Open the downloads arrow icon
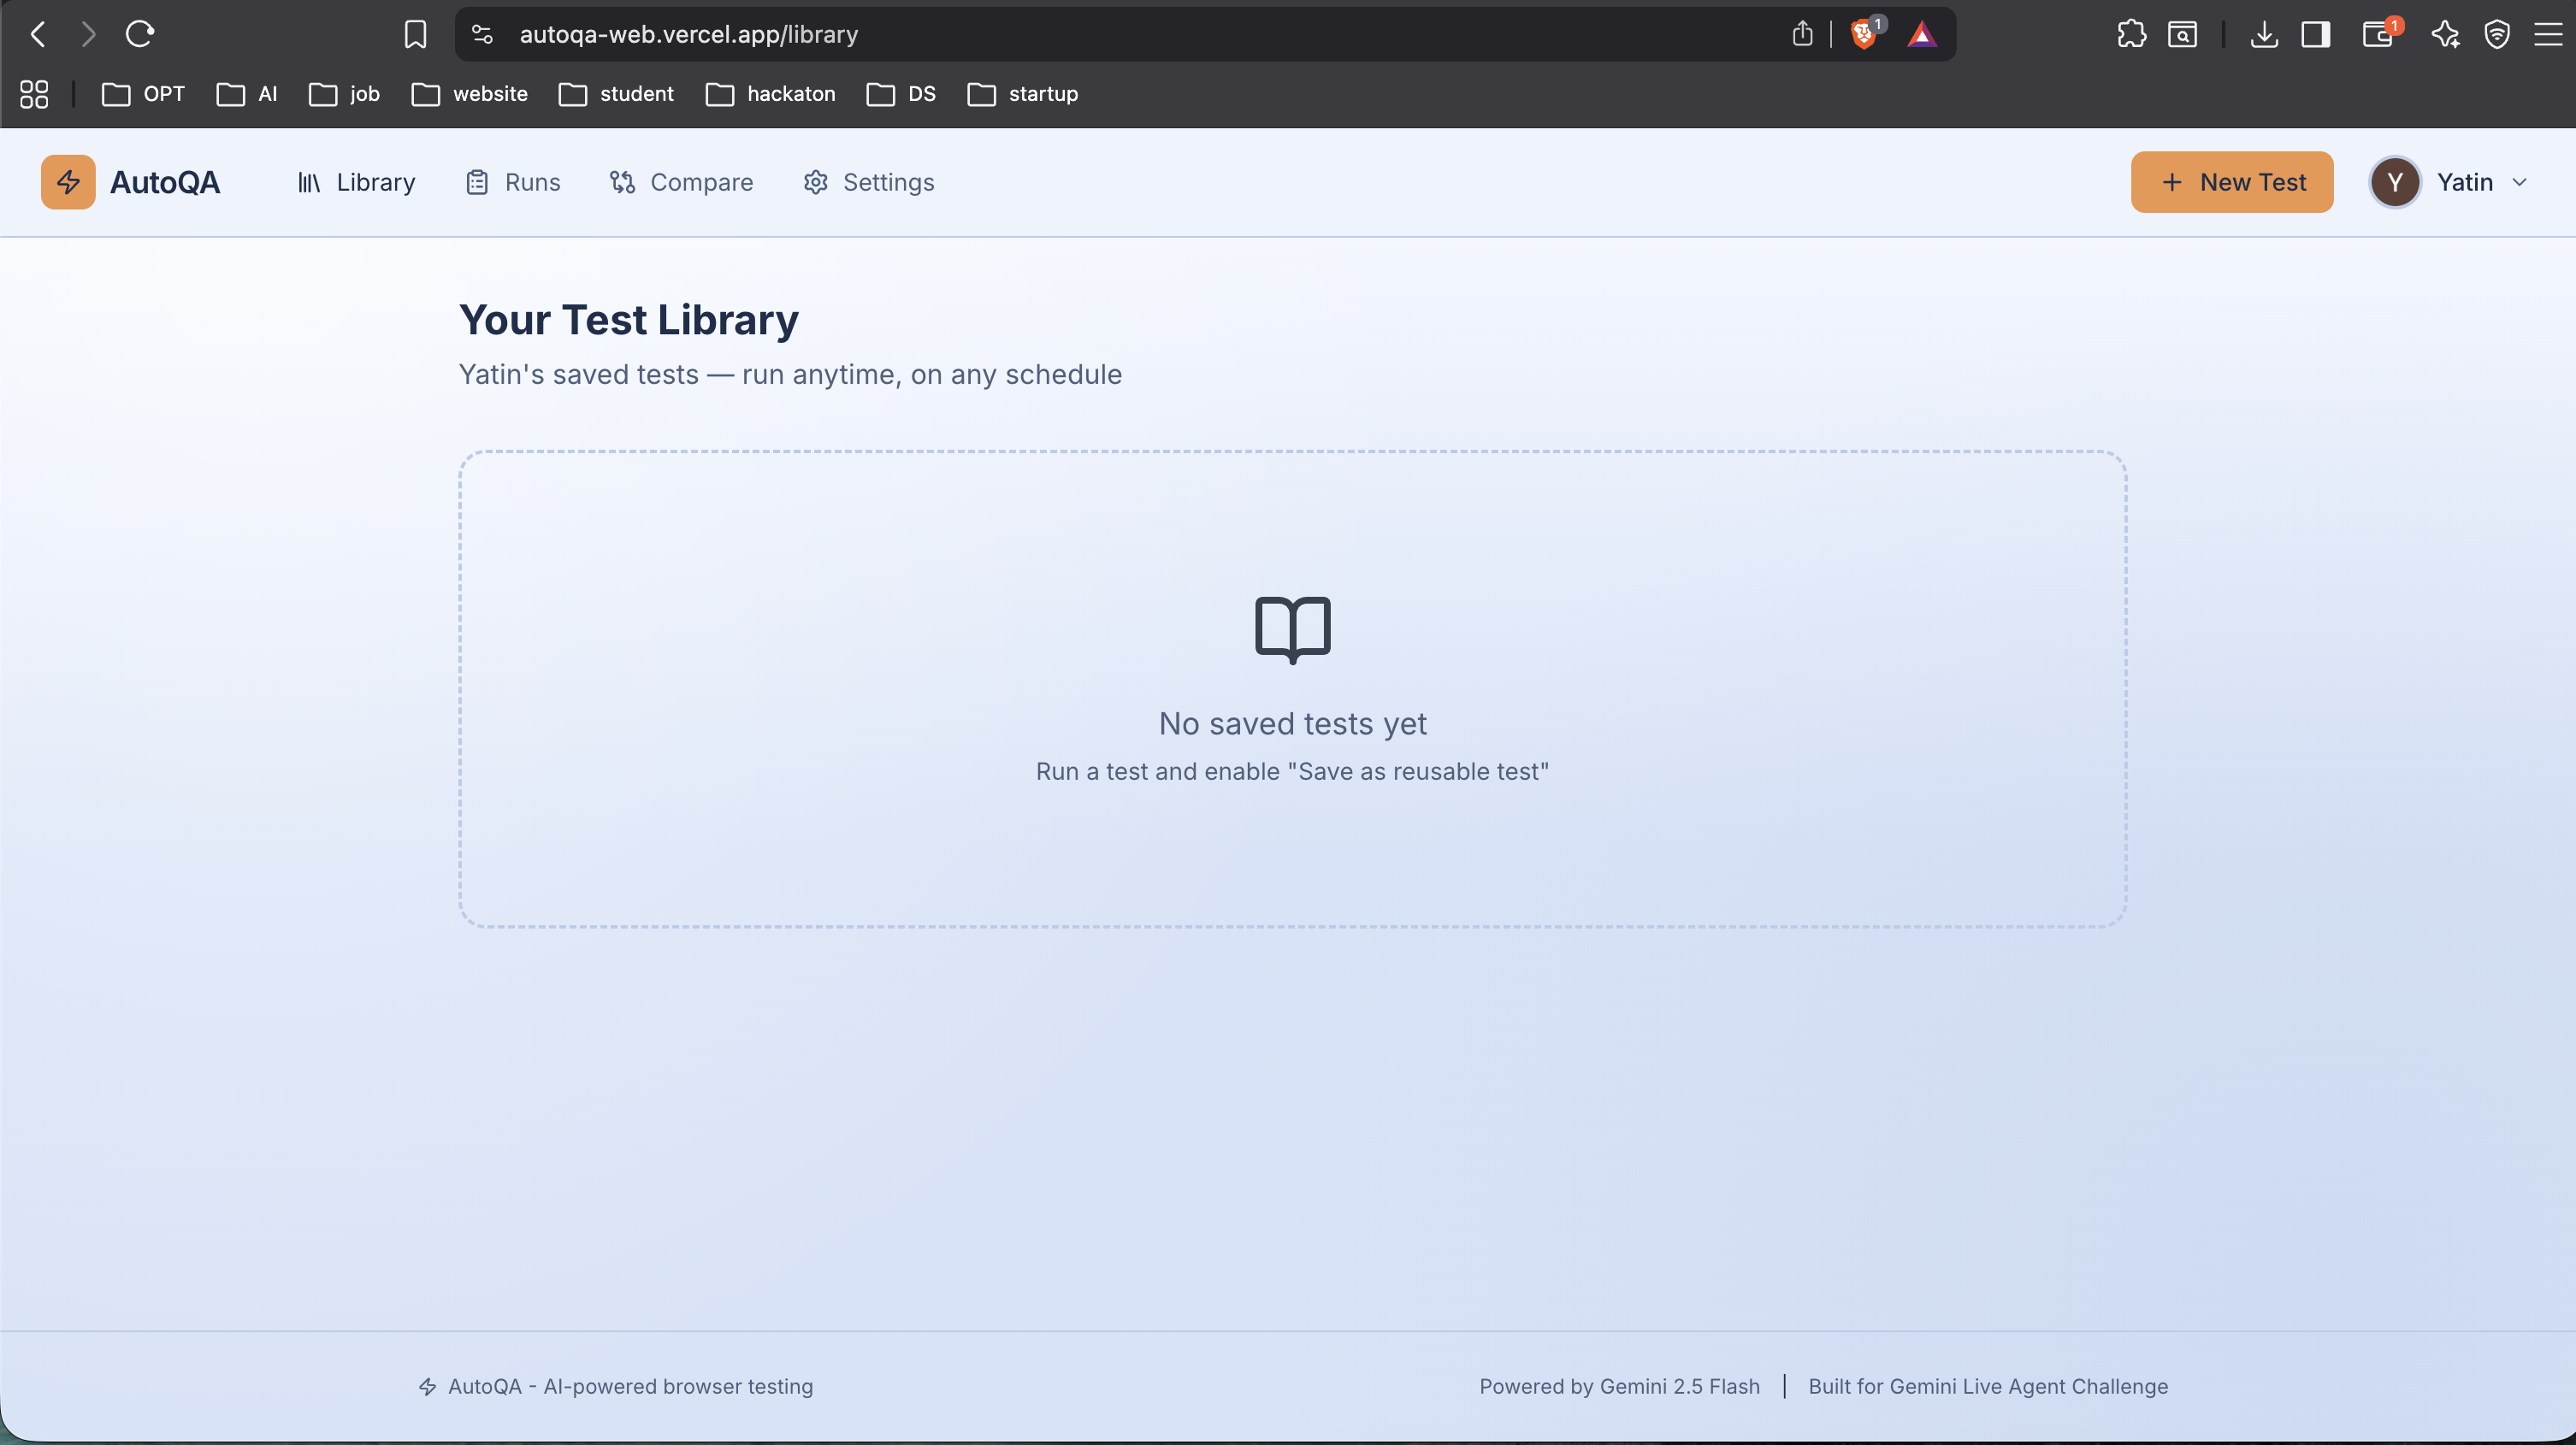Viewport: 2576px width, 1445px height. 2264,34
